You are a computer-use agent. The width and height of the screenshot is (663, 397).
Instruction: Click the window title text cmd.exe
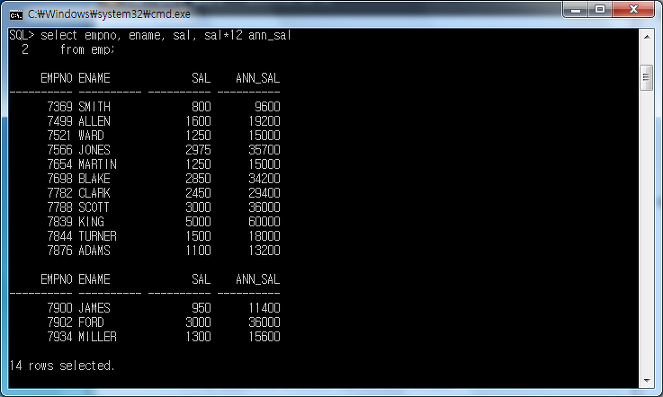pos(109,14)
